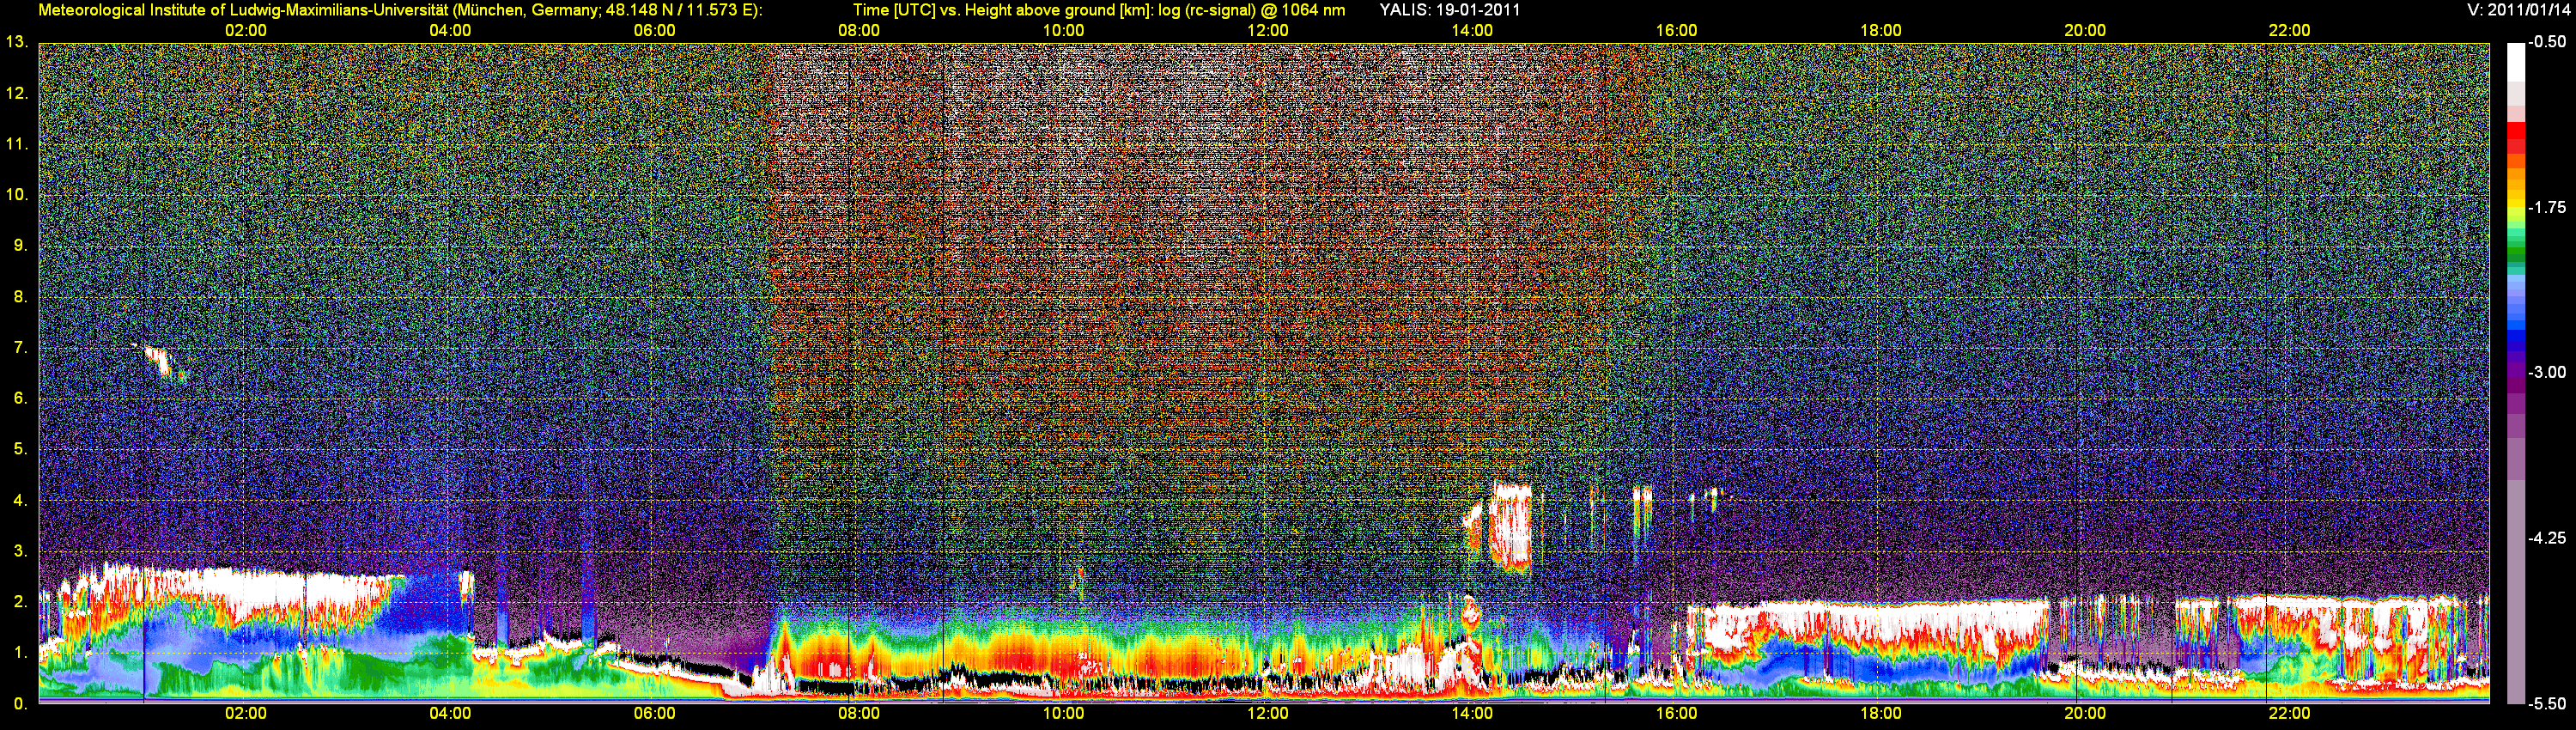The image size is (2576, 730).
Task: Click the 12. km height axis label
Action: 16,93
